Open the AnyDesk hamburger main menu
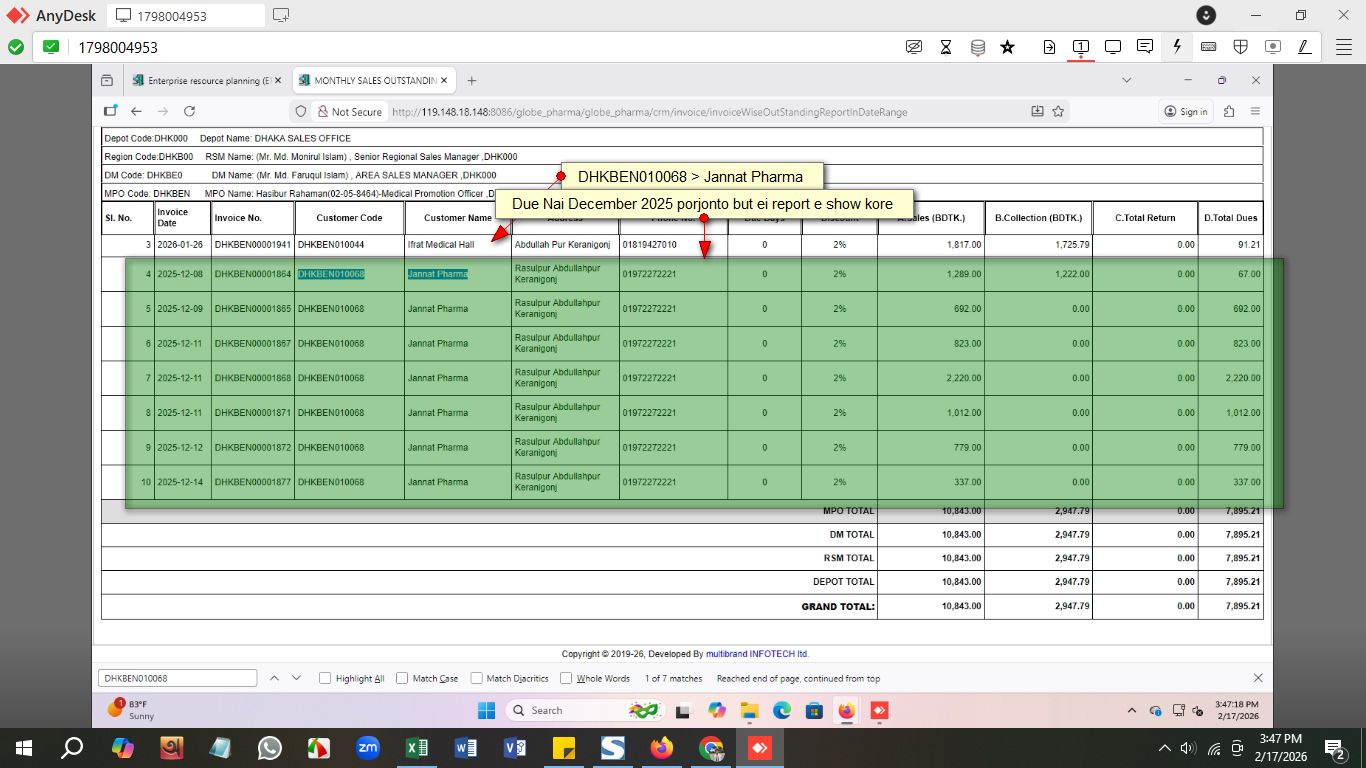1366x768 pixels. pos(1344,47)
